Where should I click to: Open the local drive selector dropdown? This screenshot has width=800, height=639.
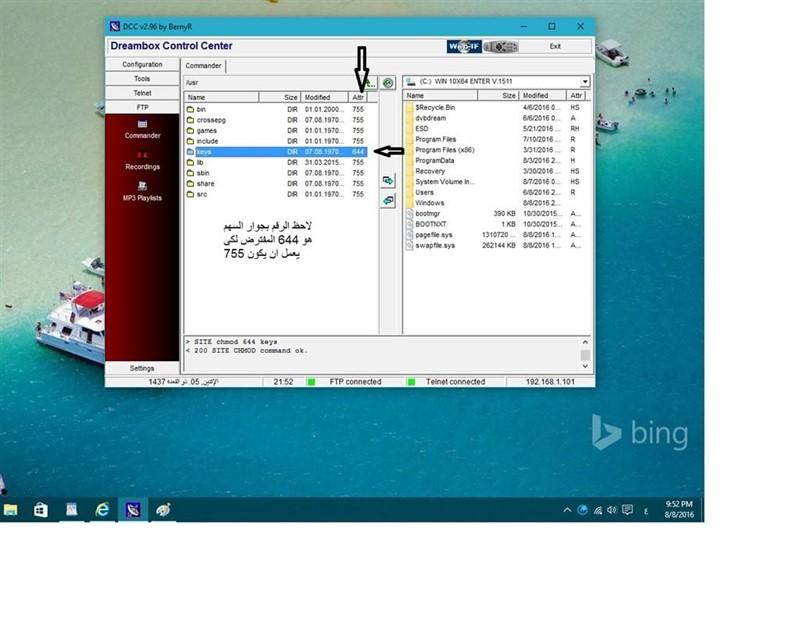(585, 82)
